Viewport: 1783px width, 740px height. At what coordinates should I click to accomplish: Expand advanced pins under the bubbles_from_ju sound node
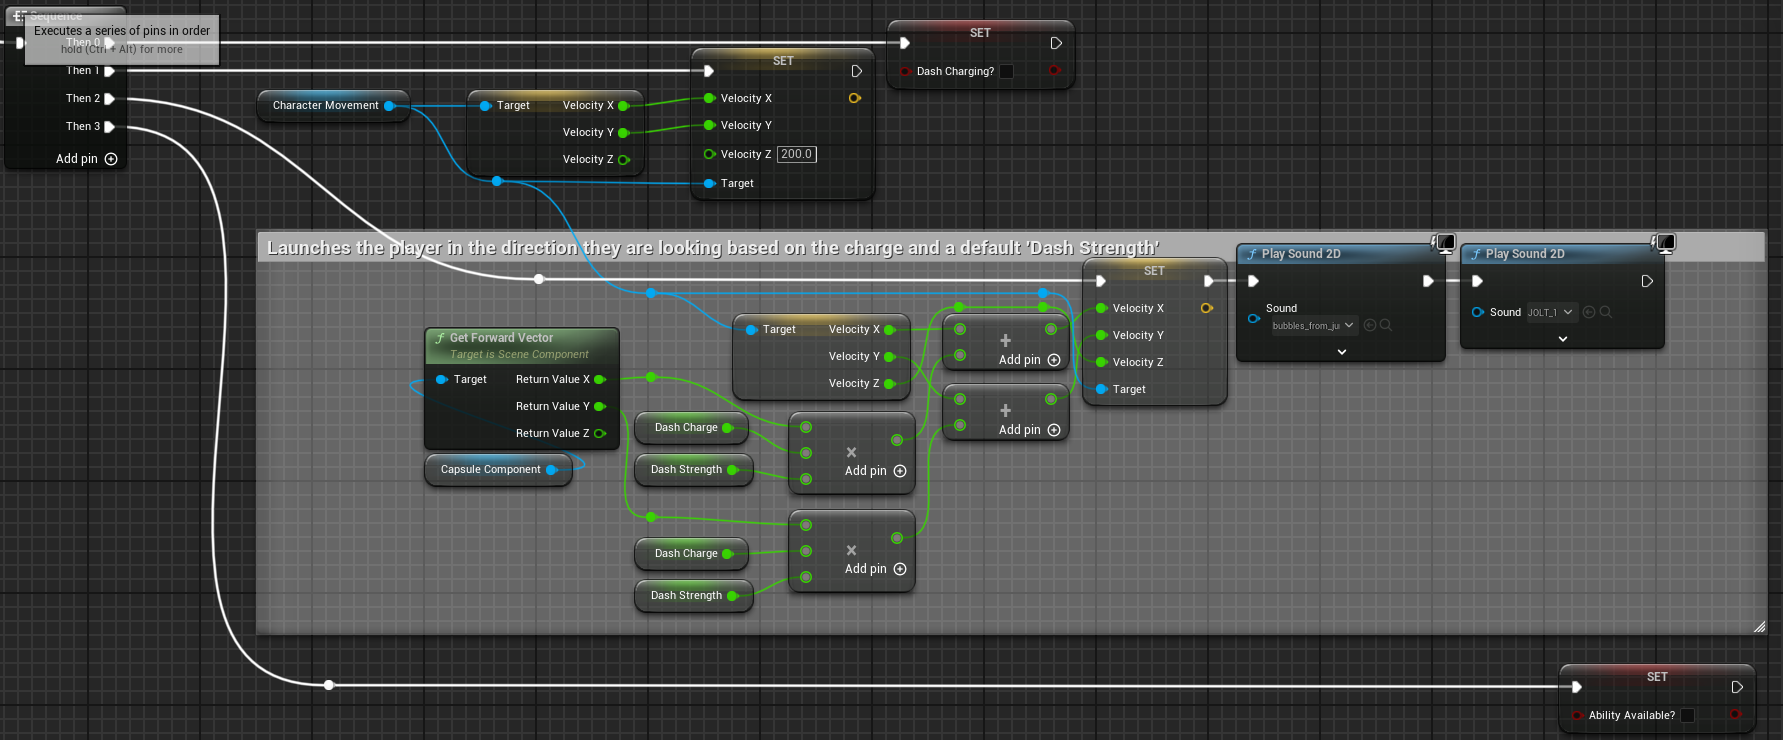(x=1342, y=352)
